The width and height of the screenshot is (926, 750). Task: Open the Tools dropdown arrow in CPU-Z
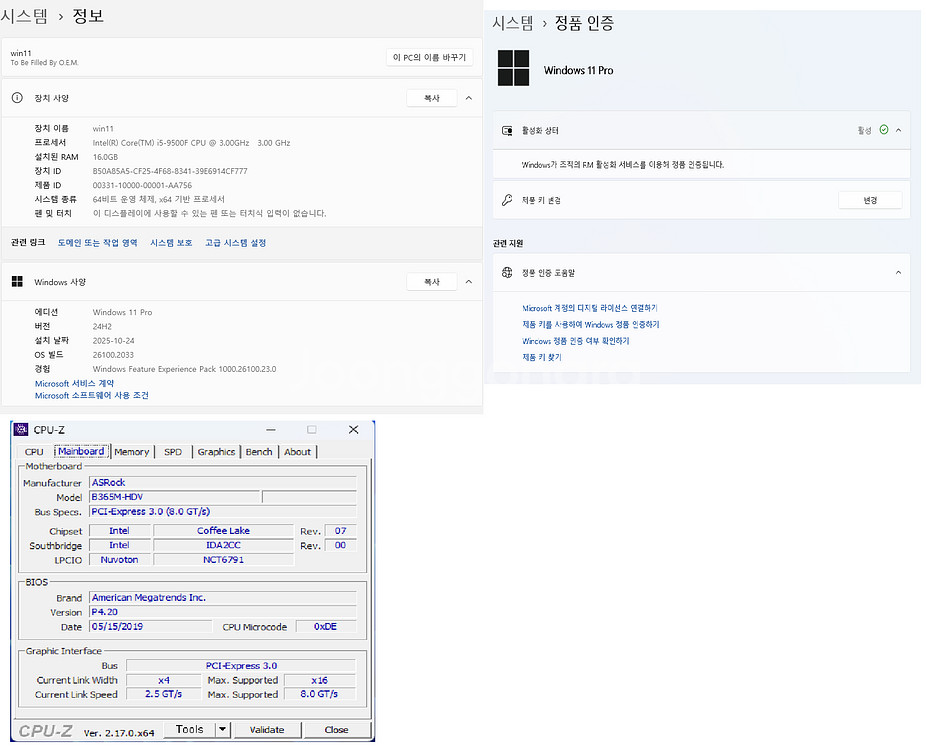click(222, 729)
